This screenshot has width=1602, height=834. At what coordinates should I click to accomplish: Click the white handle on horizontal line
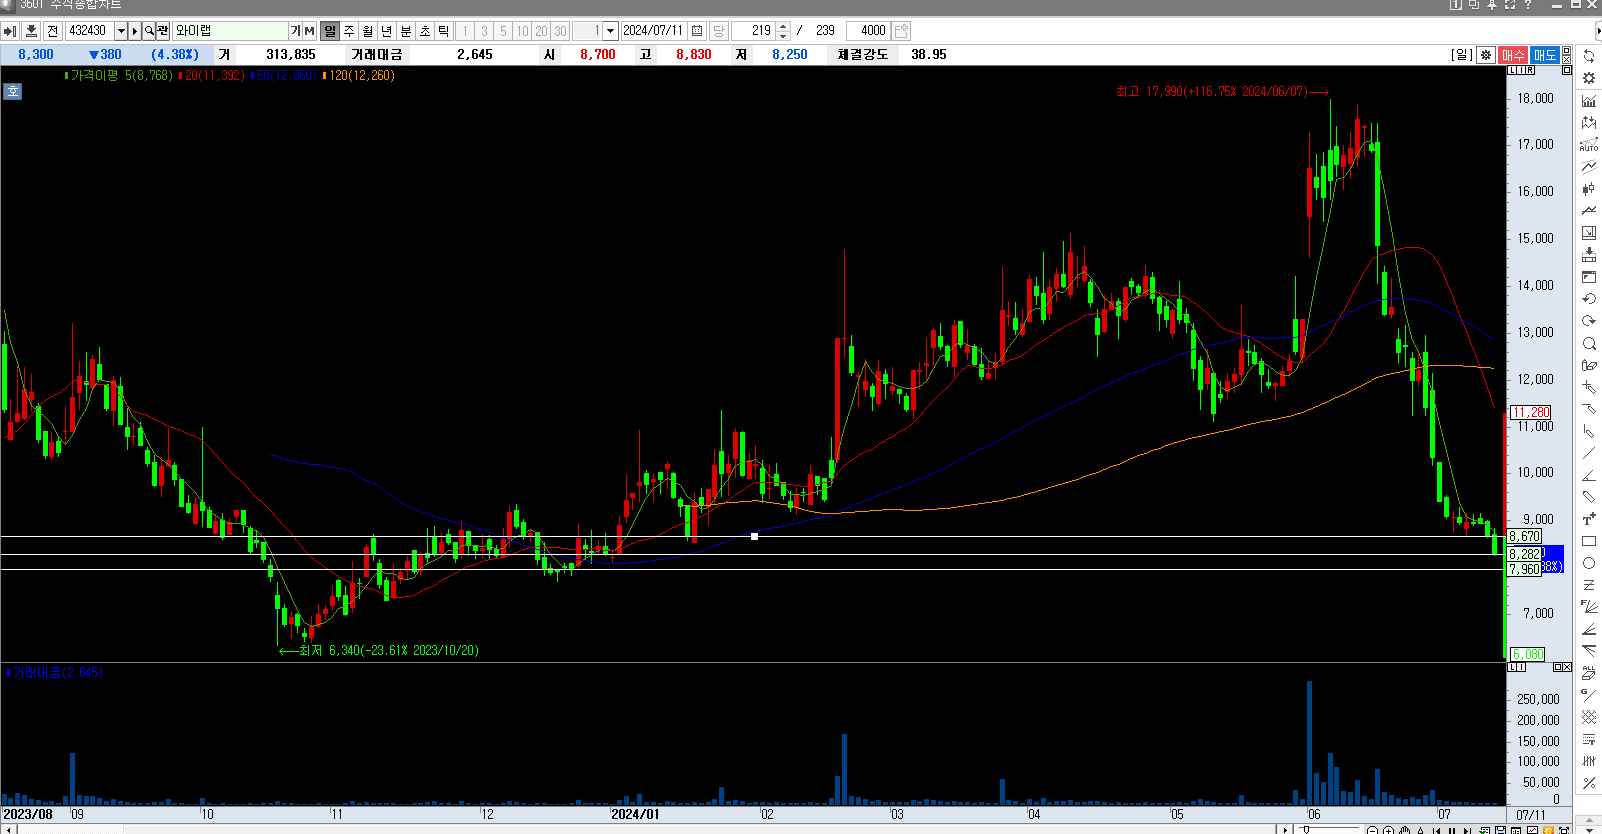tap(754, 536)
